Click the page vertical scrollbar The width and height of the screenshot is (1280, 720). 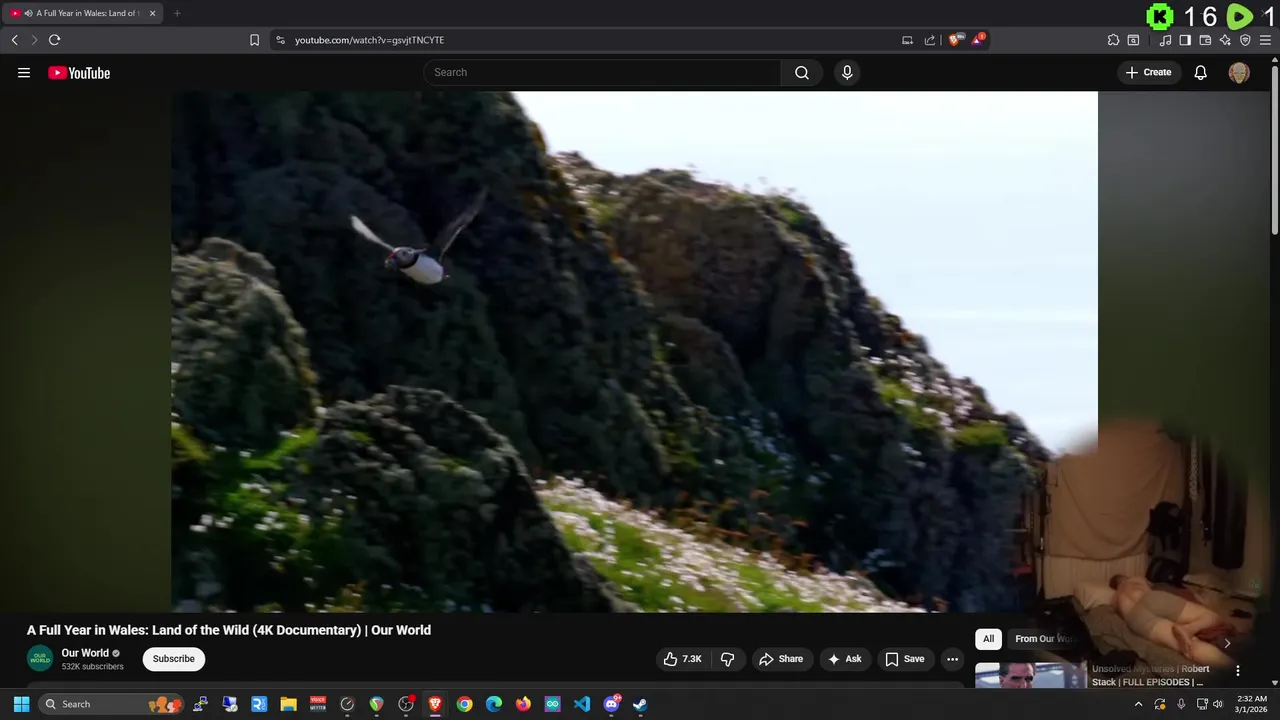click(x=1274, y=150)
